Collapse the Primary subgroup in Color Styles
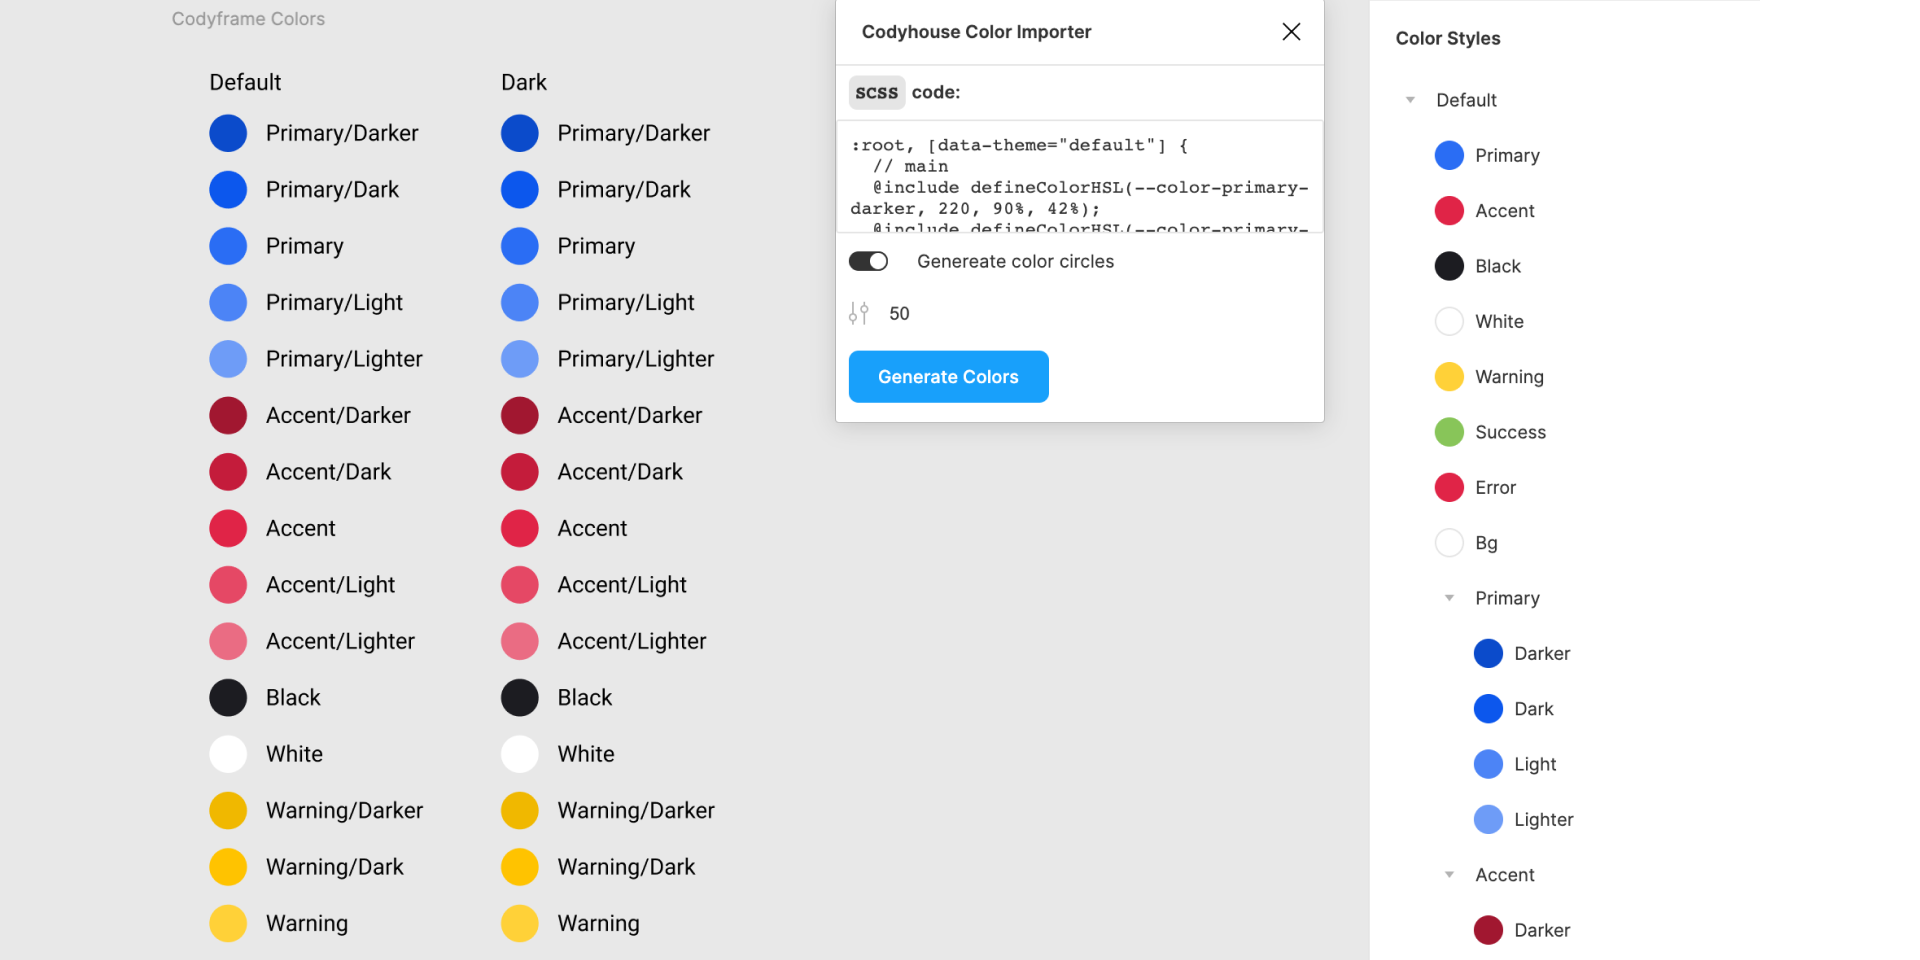Viewport: 1920px width, 960px height. click(1449, 598)
